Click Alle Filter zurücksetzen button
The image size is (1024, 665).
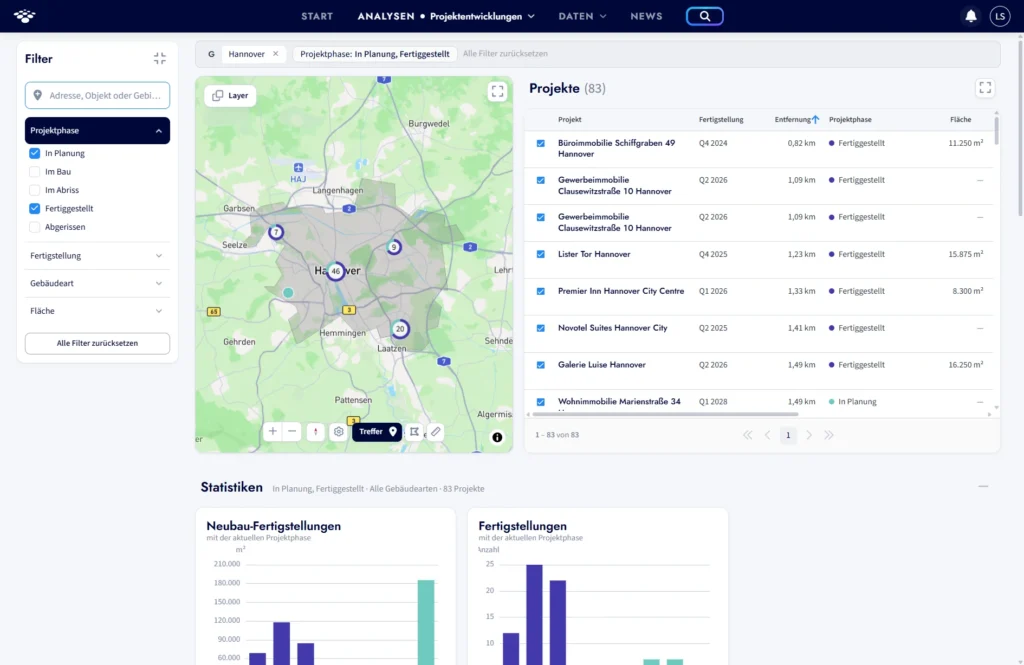click(97, 344)
